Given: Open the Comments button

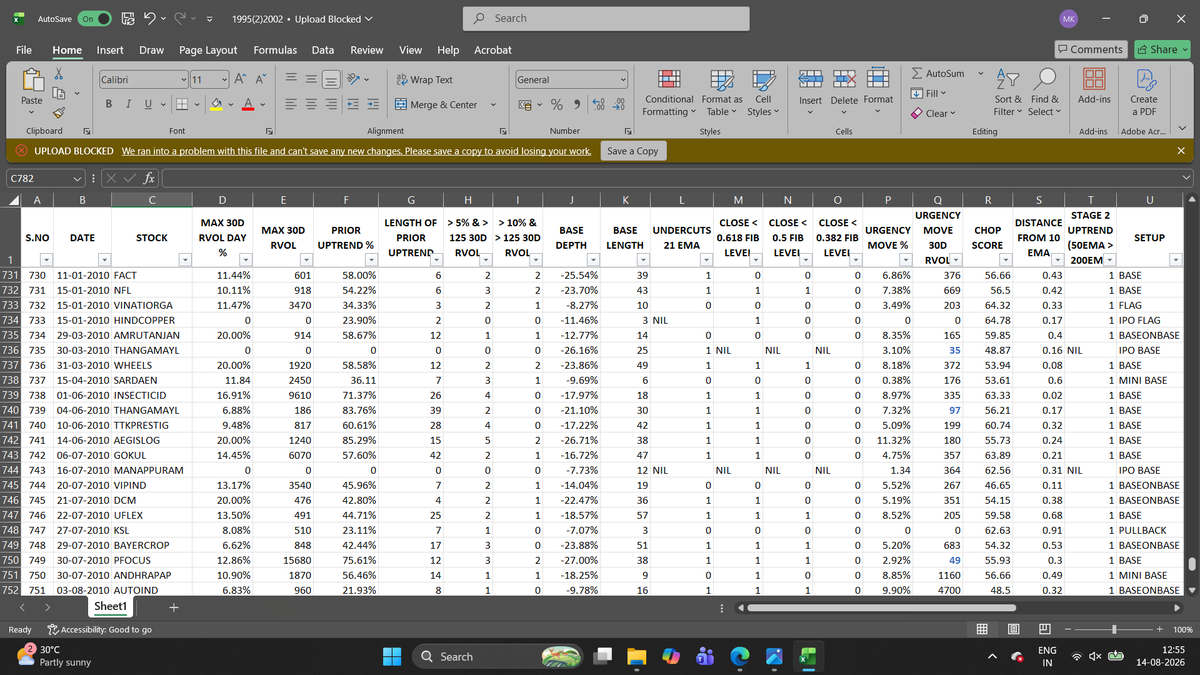Looking at the screenshot, I should 1090,49.
